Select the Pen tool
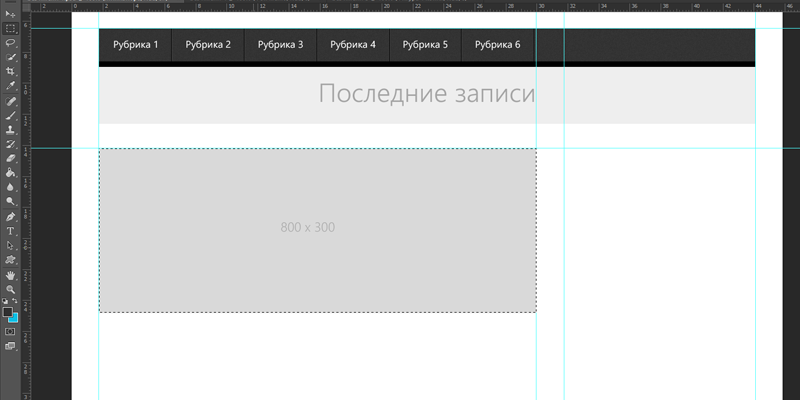This screenshot has height=400, width=800. [10, 216]
